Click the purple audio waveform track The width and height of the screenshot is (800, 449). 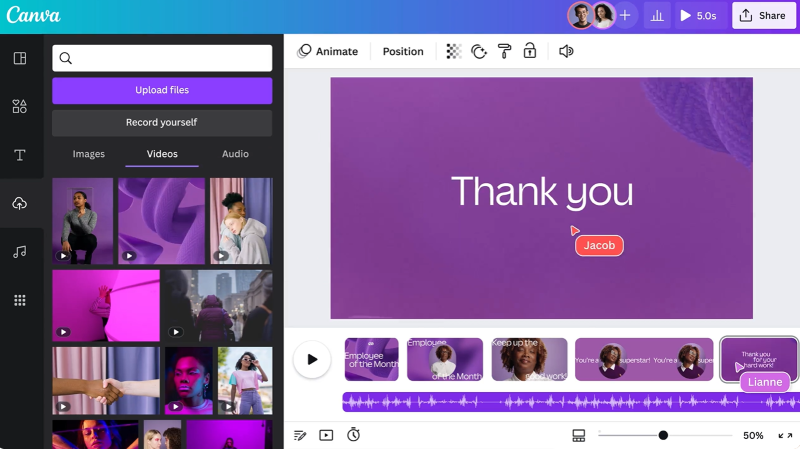[570, 402]
